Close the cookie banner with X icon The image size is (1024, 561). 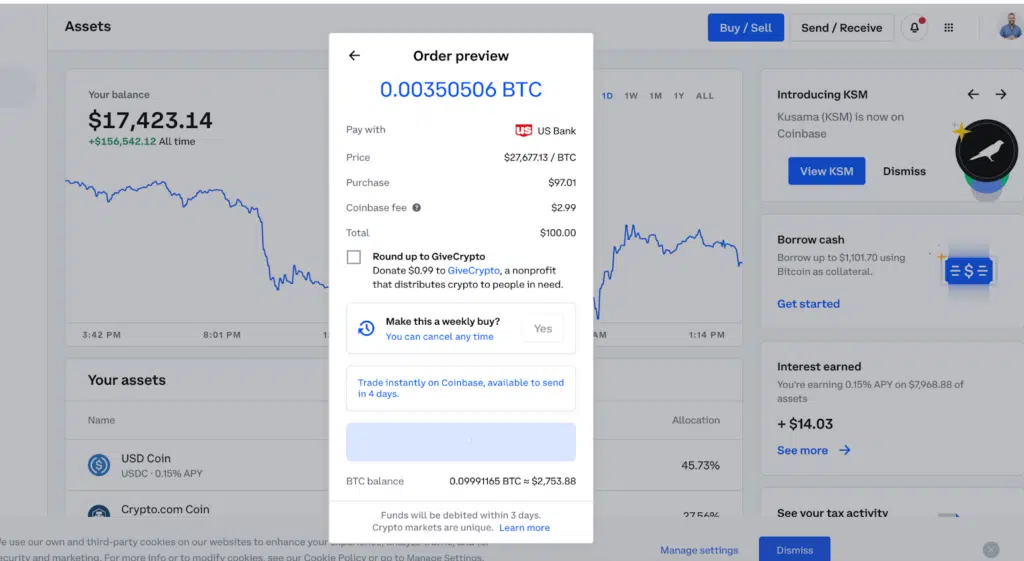(990, 549)
